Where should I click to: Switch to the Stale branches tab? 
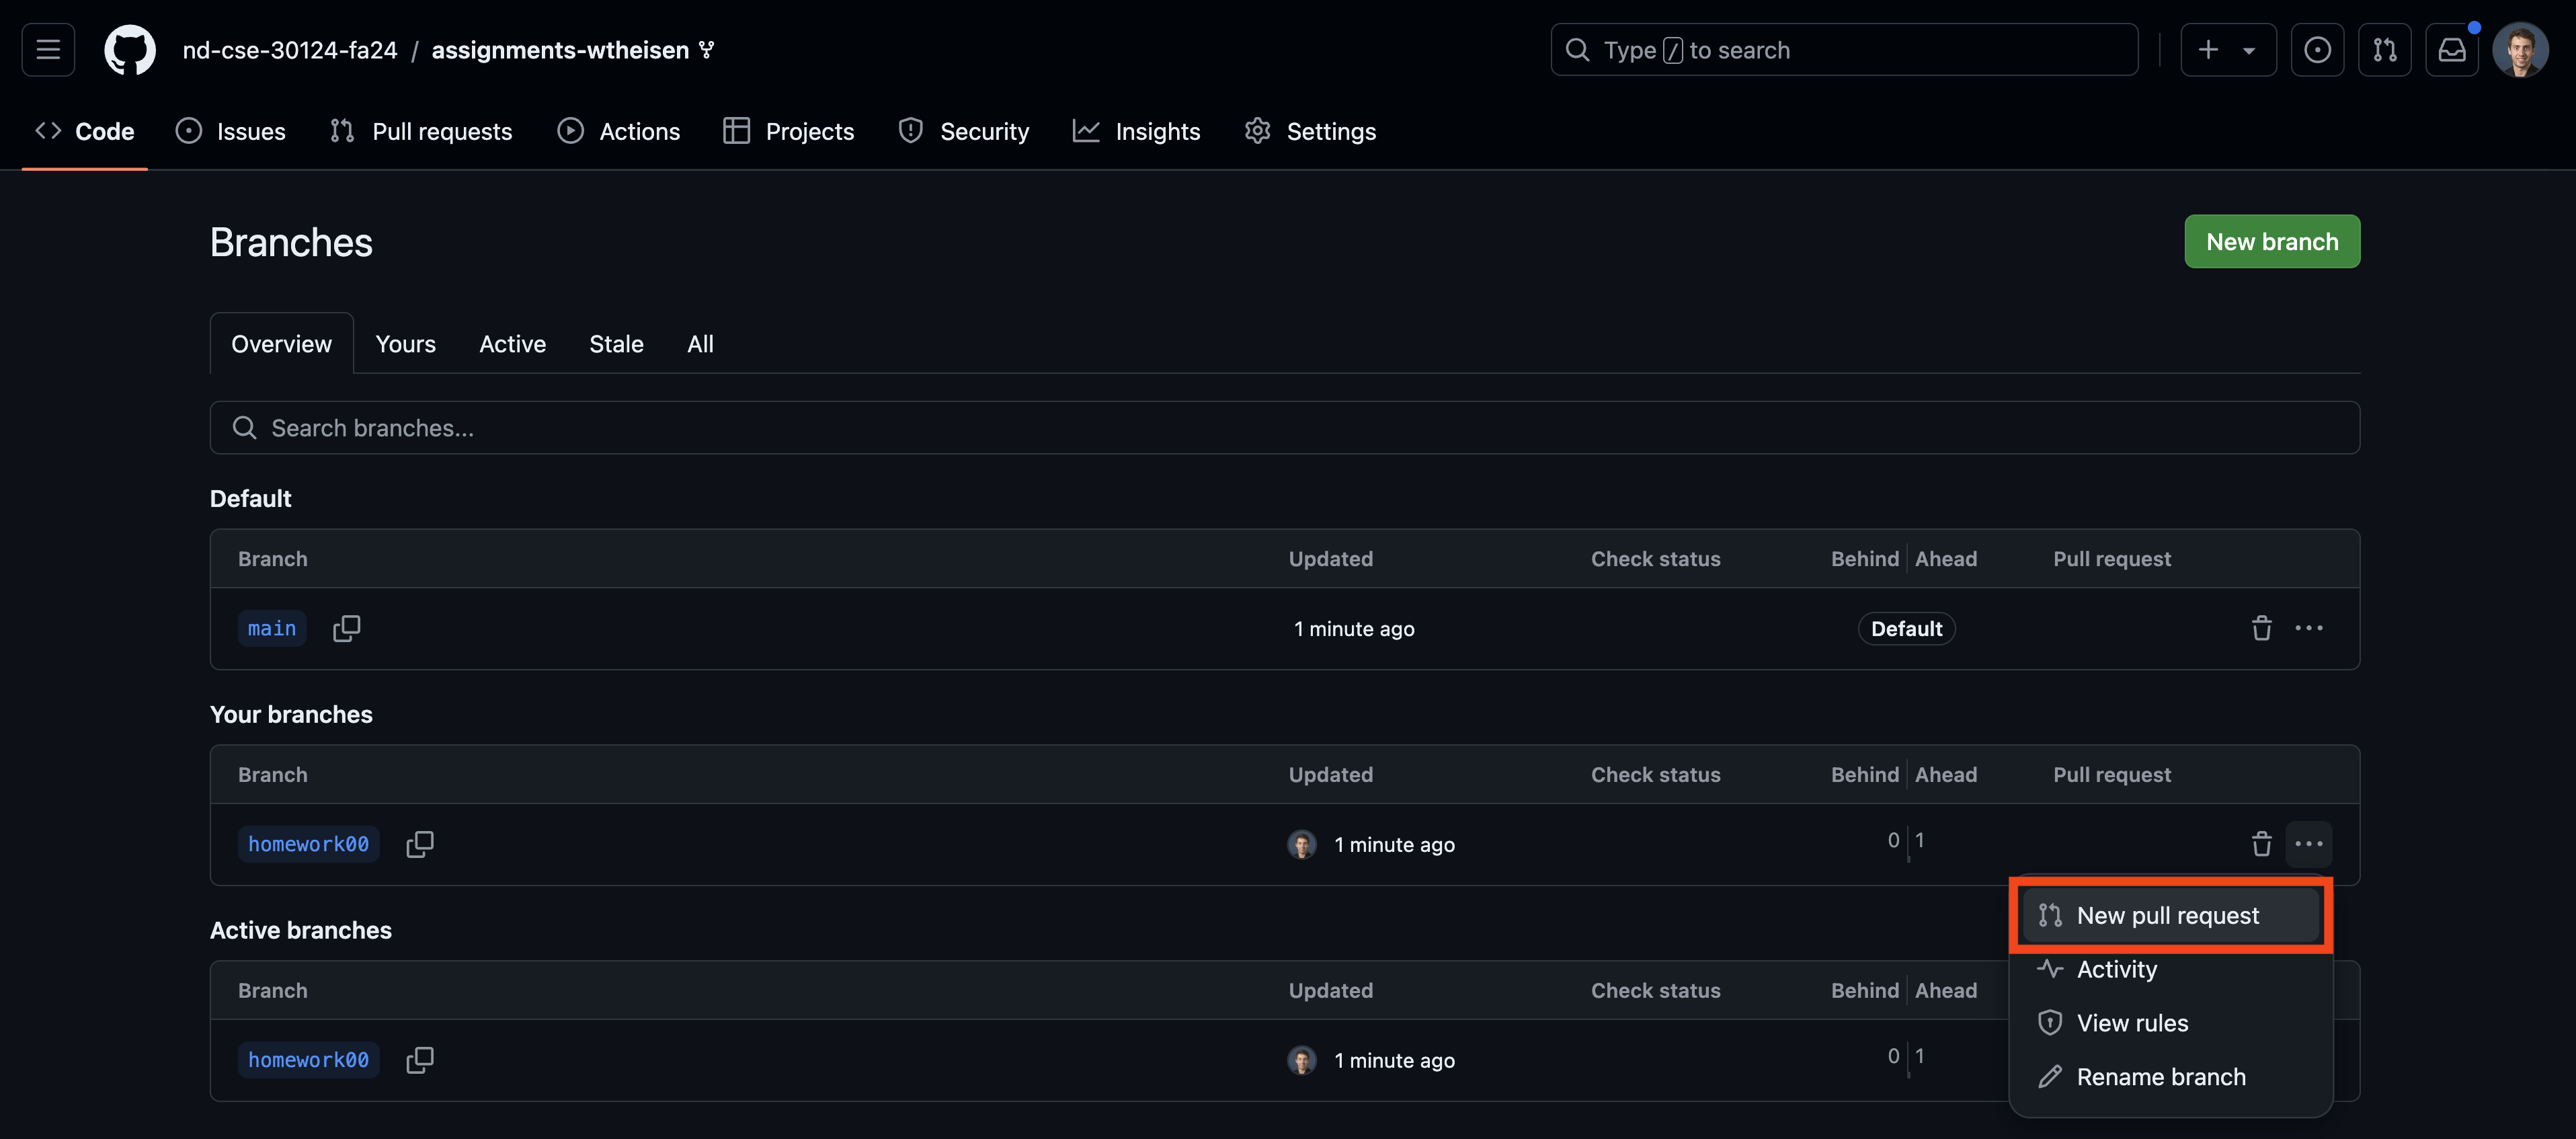(616, 344)
